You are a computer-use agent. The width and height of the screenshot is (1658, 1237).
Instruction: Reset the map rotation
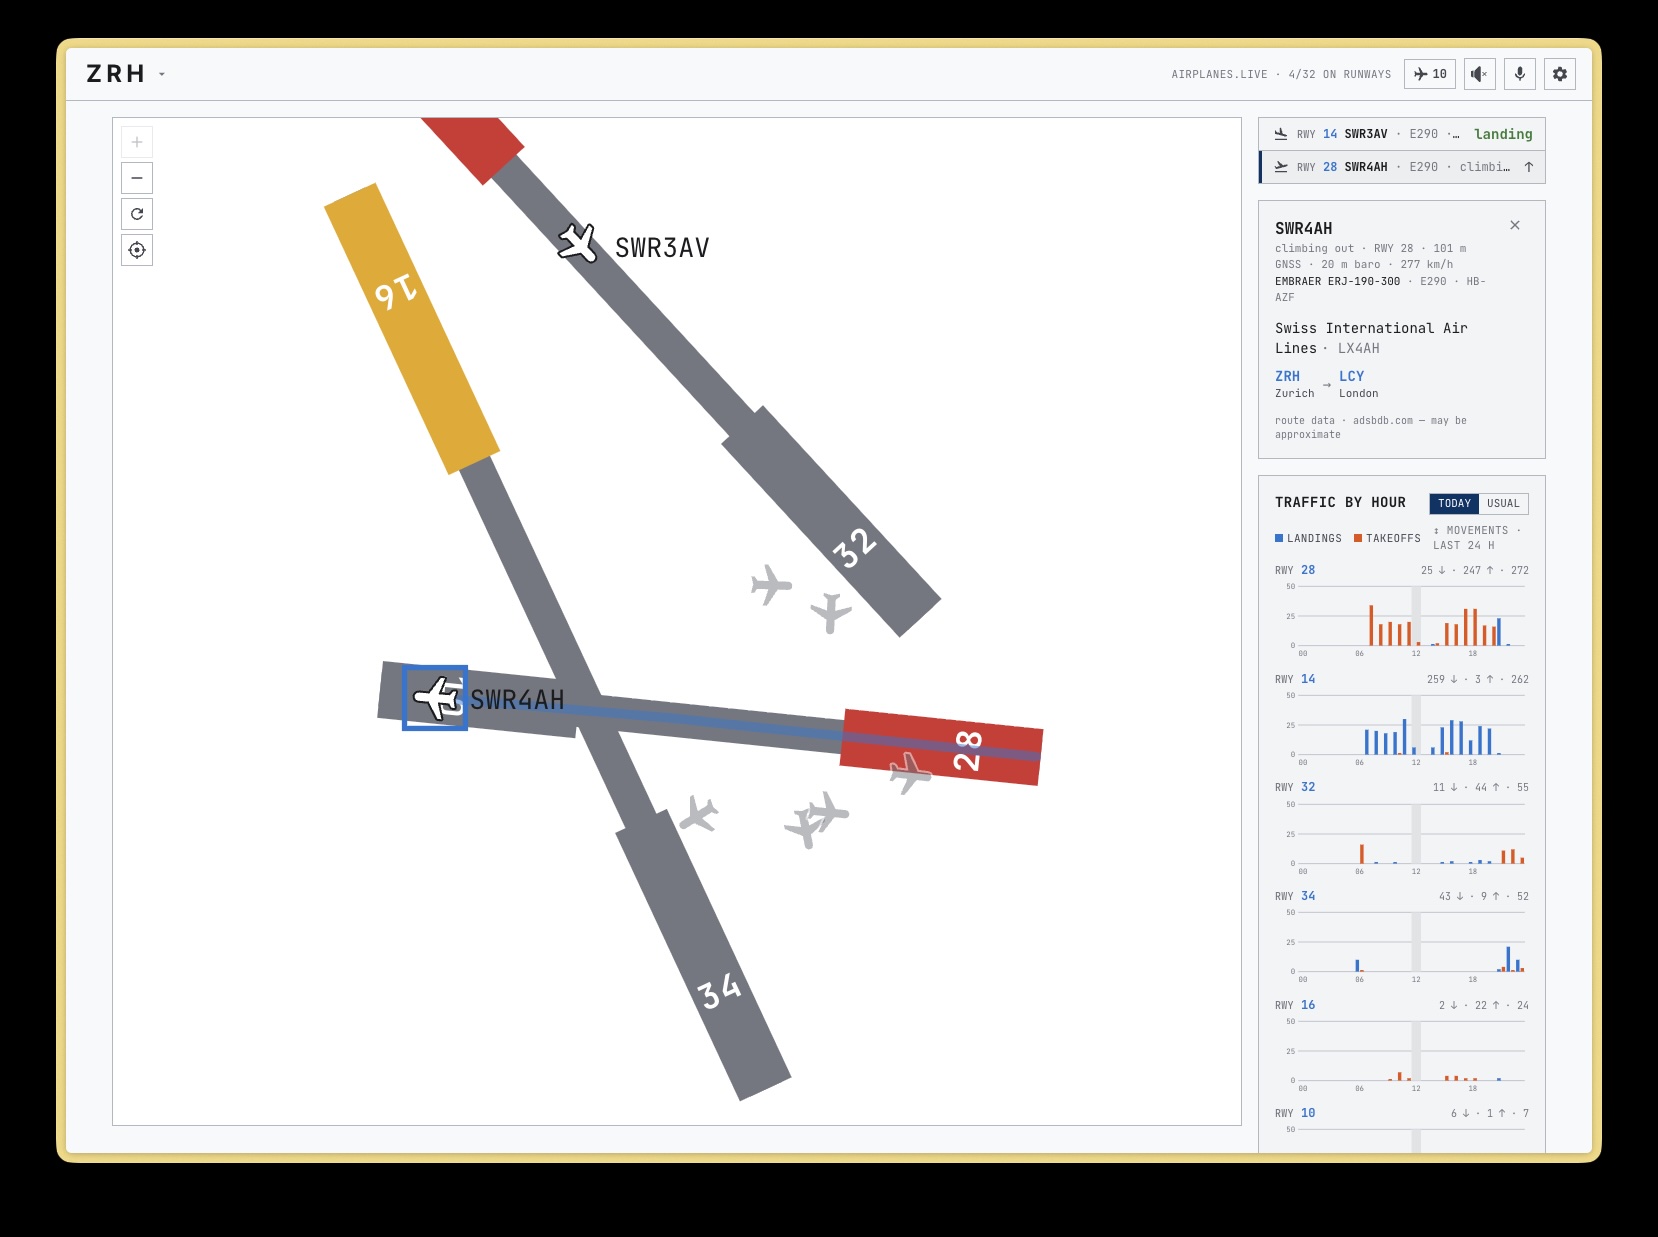tap(137, 214)
